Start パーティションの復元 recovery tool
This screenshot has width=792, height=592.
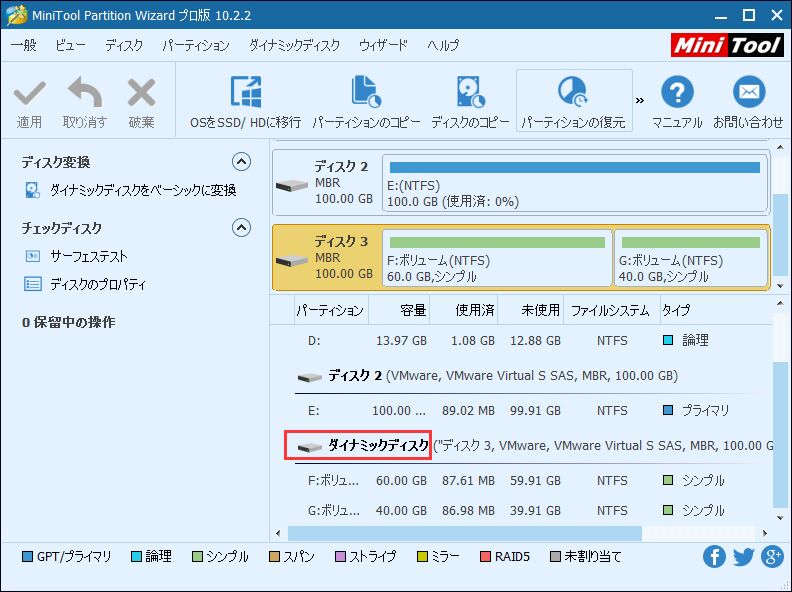[573, 92]
